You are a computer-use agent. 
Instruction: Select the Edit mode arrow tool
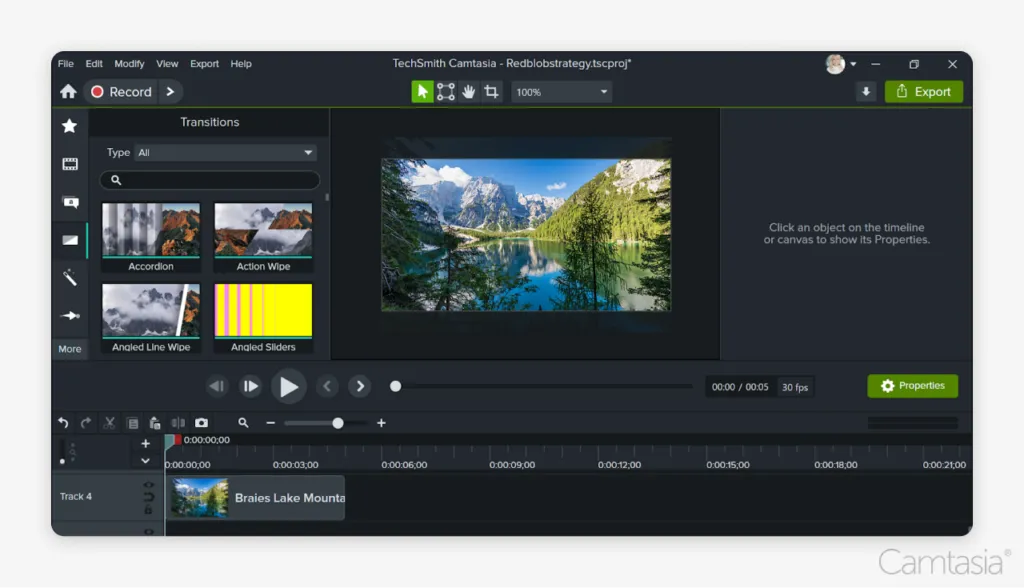point(422,91)
